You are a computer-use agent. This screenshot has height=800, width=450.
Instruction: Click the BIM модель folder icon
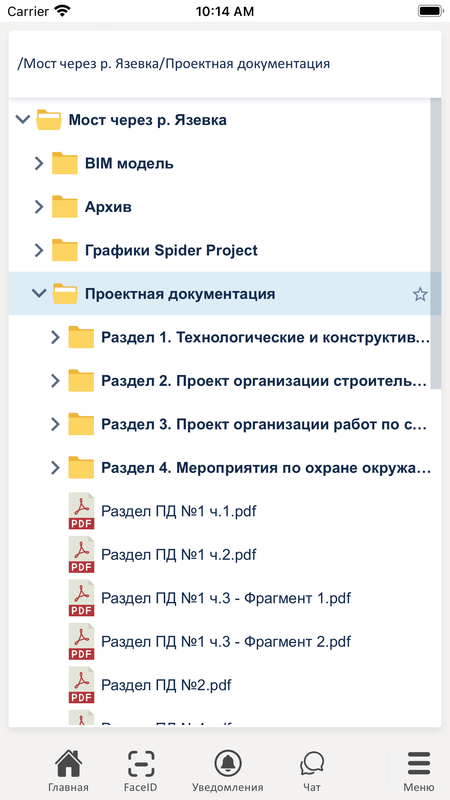[x=65, y=163]
